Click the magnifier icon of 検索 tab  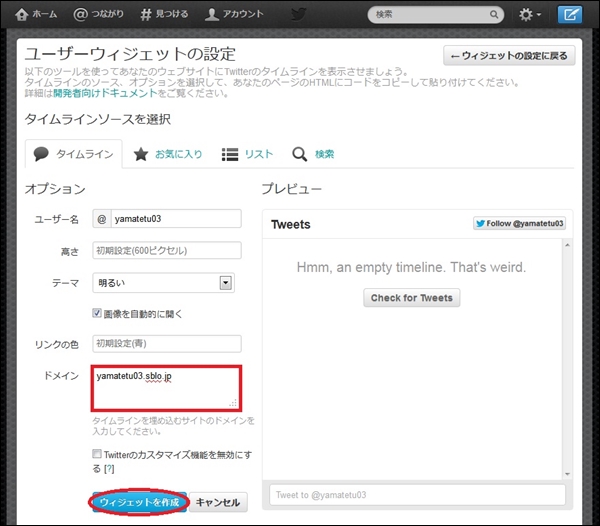300,154
